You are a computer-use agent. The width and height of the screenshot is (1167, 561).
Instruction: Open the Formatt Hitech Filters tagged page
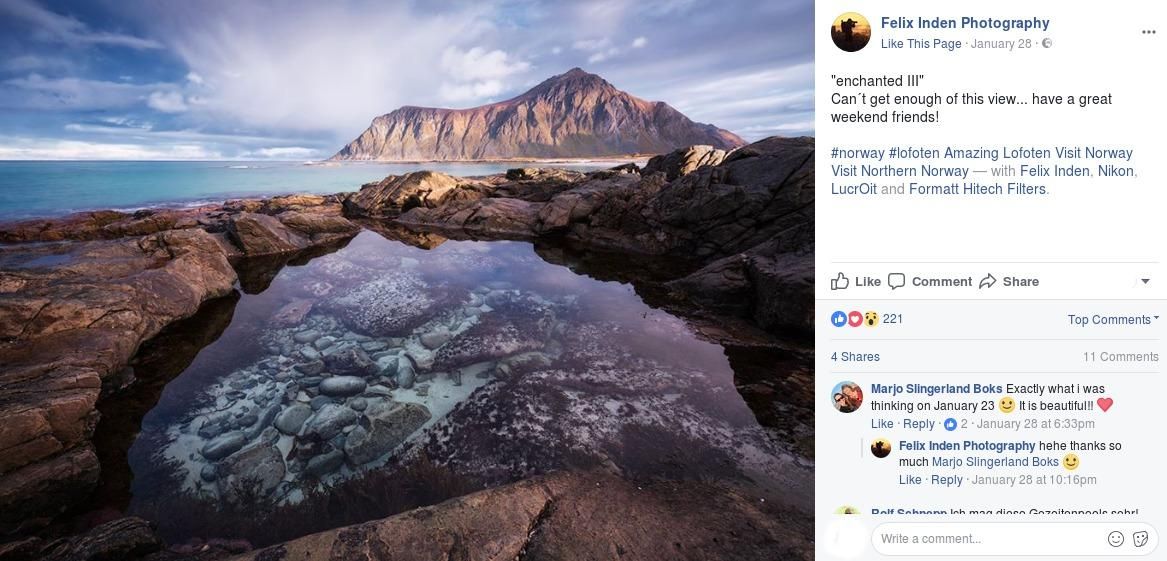pyautogui.click(x=977, y=189)
